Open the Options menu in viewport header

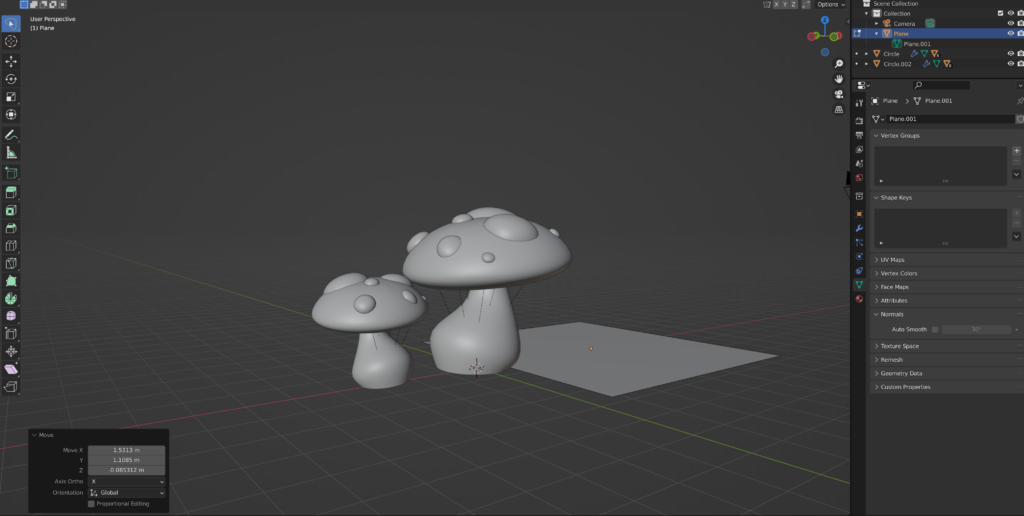[829, 5]
